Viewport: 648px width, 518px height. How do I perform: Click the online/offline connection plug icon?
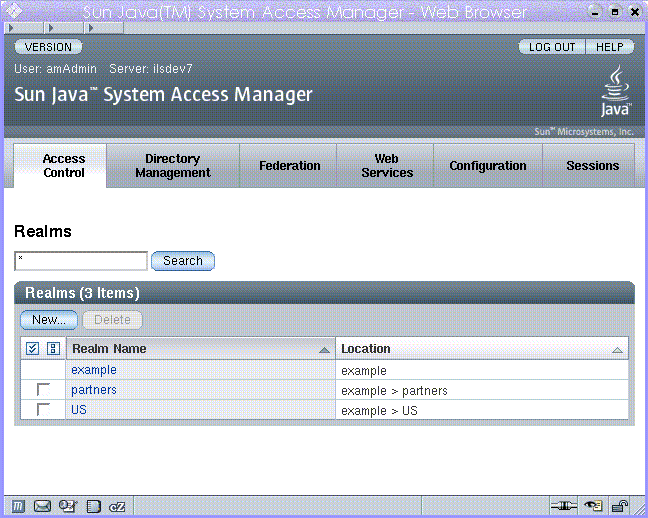pos(564,506)
